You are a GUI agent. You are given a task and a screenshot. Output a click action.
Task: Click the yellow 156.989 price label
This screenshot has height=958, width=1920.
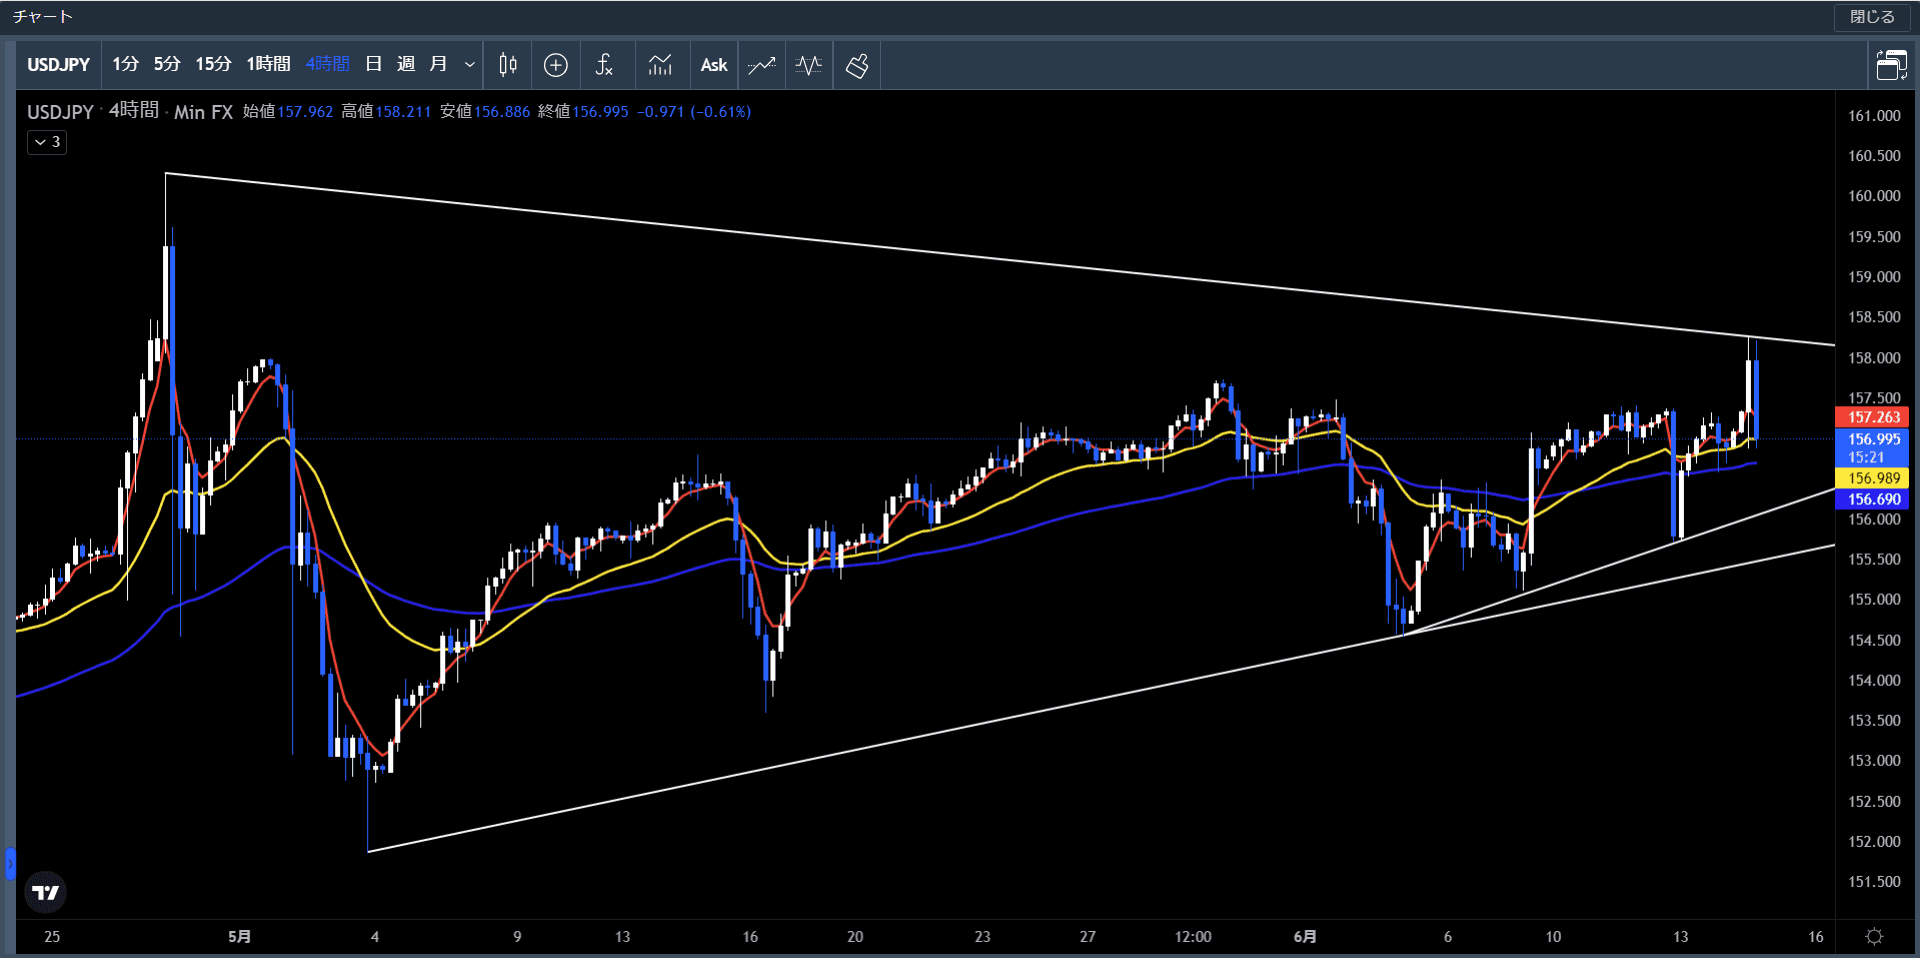point(1873,478)
